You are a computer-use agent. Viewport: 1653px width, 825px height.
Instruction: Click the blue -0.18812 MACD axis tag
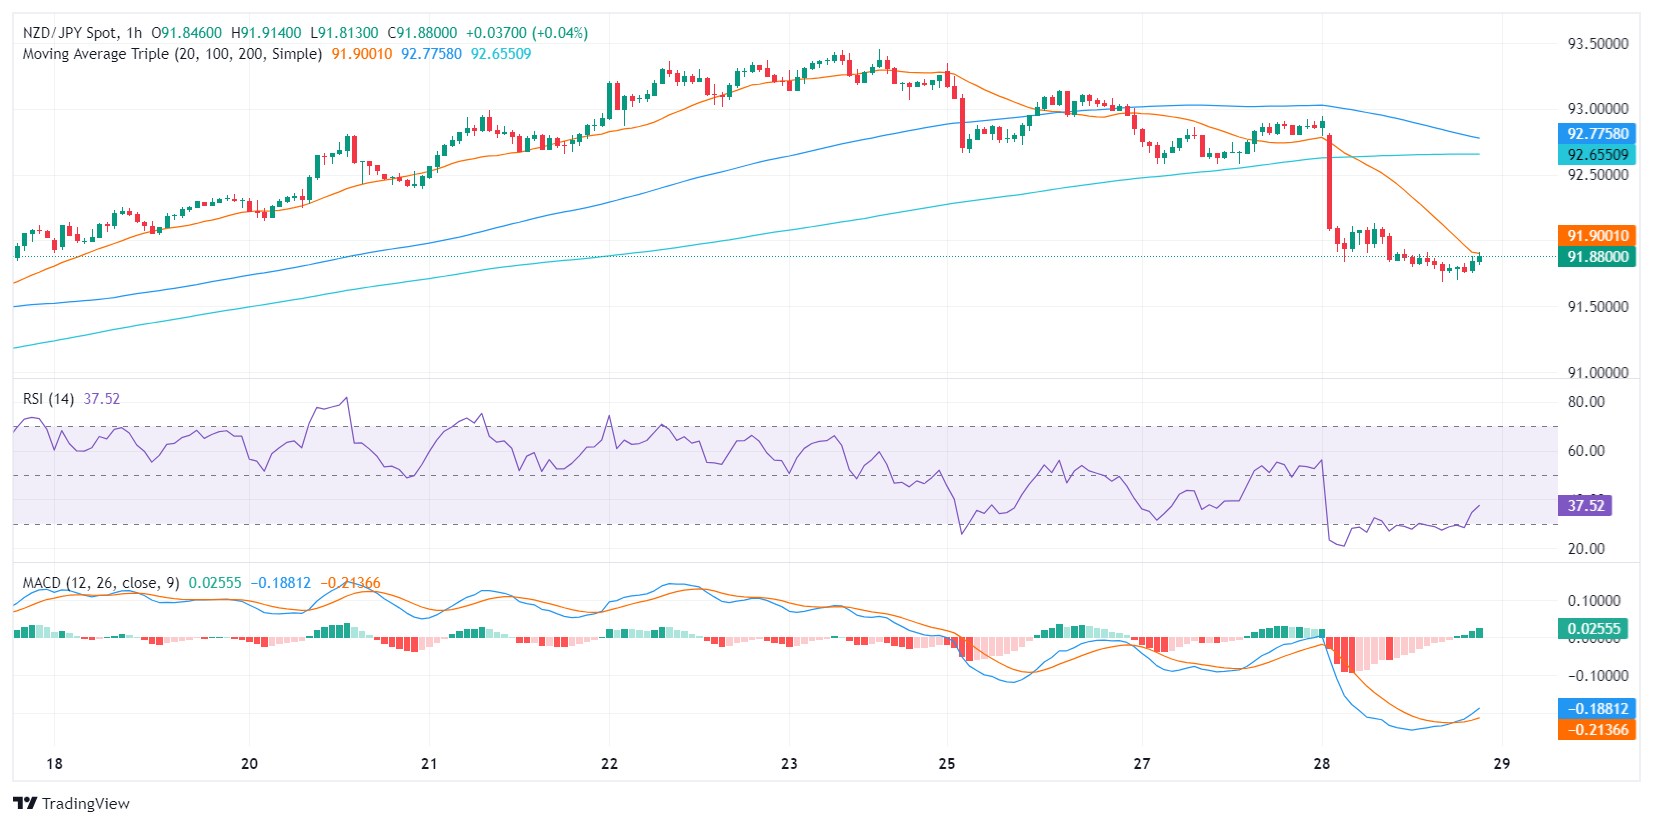[1597, 709]
